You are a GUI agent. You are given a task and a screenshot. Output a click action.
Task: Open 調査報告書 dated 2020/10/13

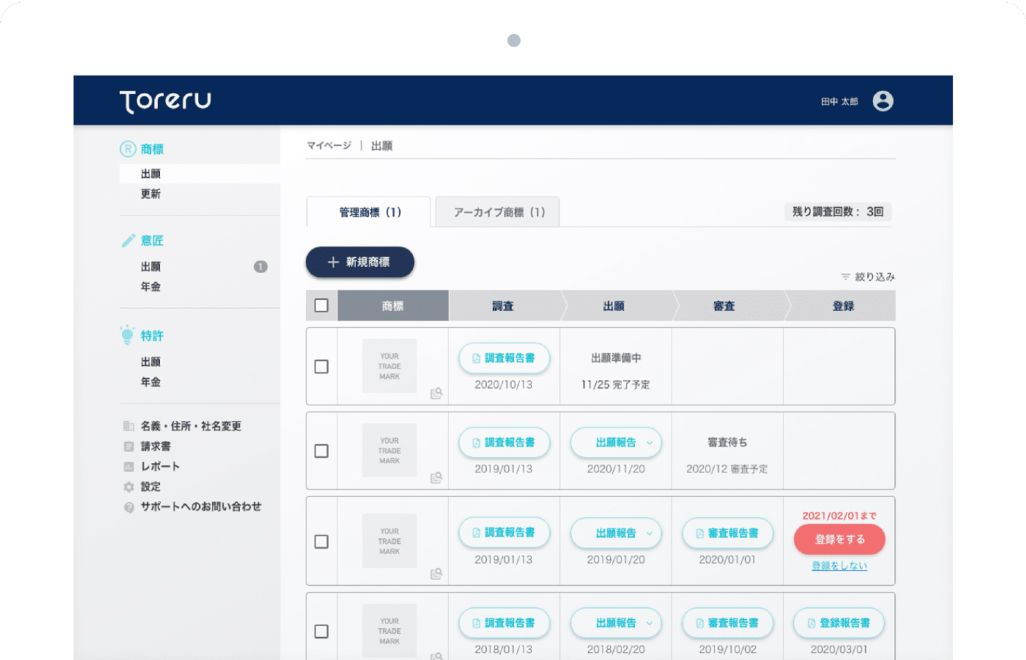(x=504, y=358)
